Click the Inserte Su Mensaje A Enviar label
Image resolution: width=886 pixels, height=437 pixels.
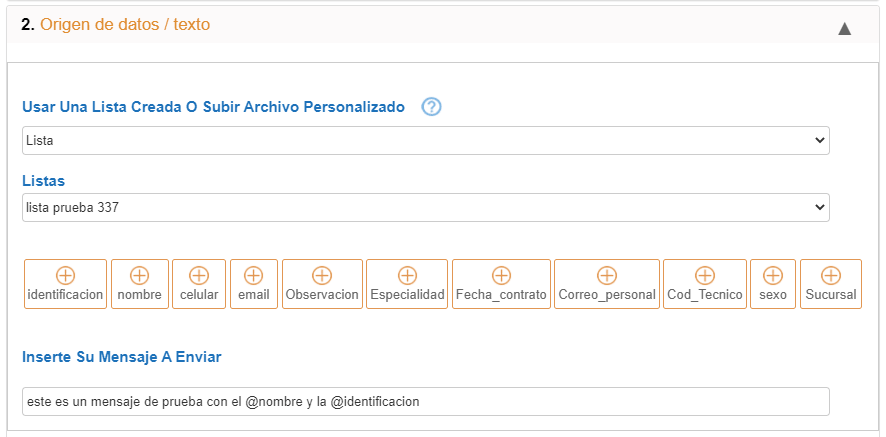pyautogui.click(x=121, y=357)
